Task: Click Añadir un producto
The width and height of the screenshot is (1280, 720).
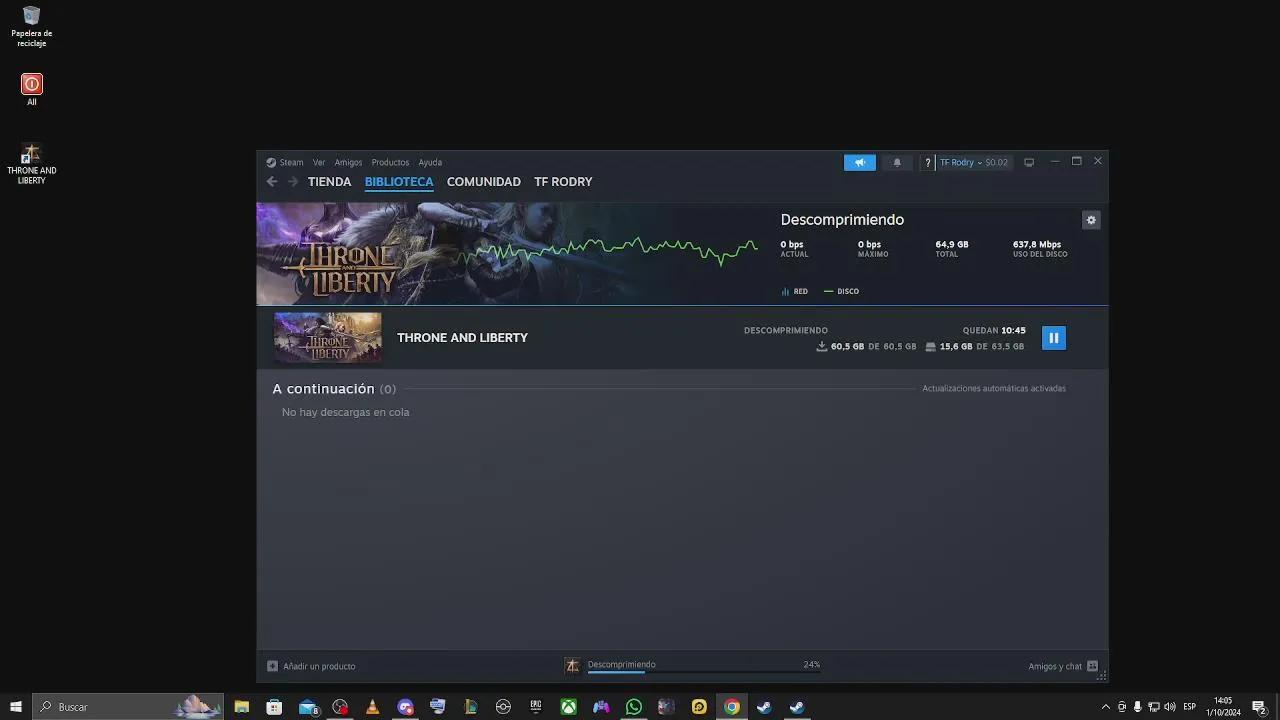Action: coord(313,666)
